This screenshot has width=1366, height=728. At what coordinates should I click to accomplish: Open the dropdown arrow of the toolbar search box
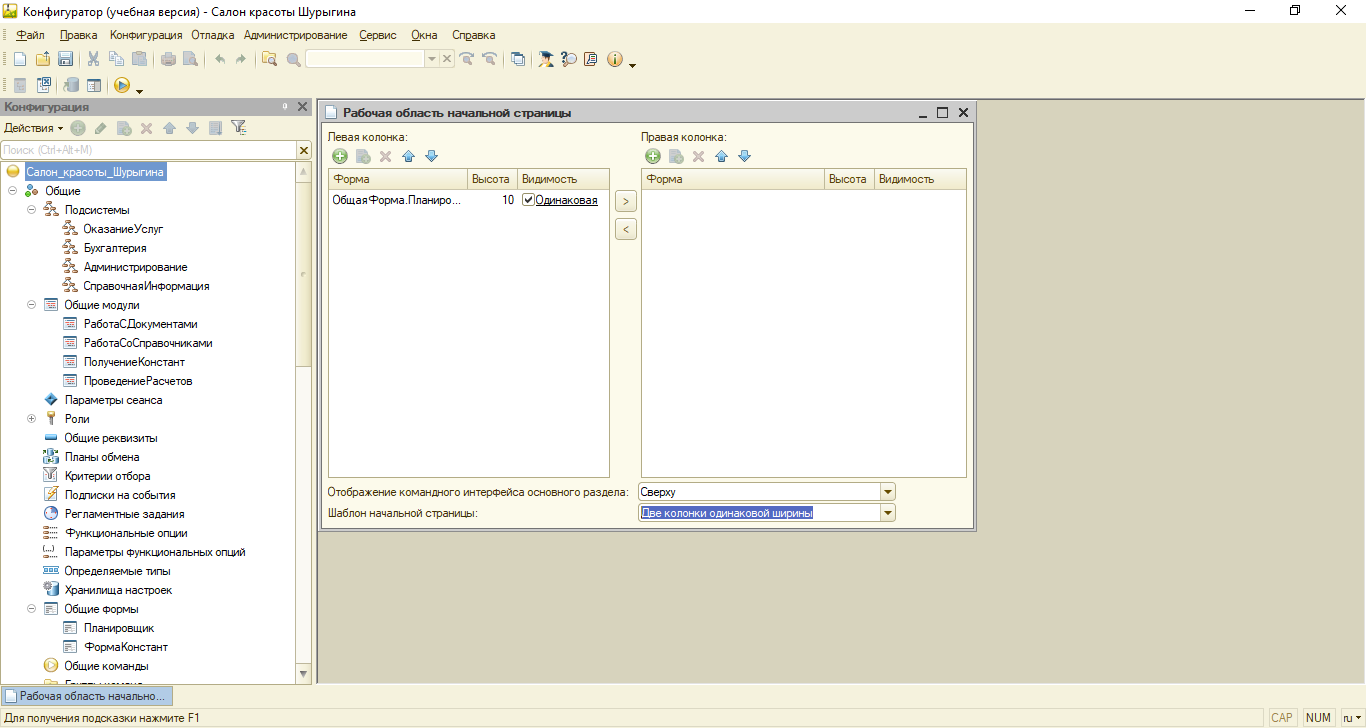432,59
